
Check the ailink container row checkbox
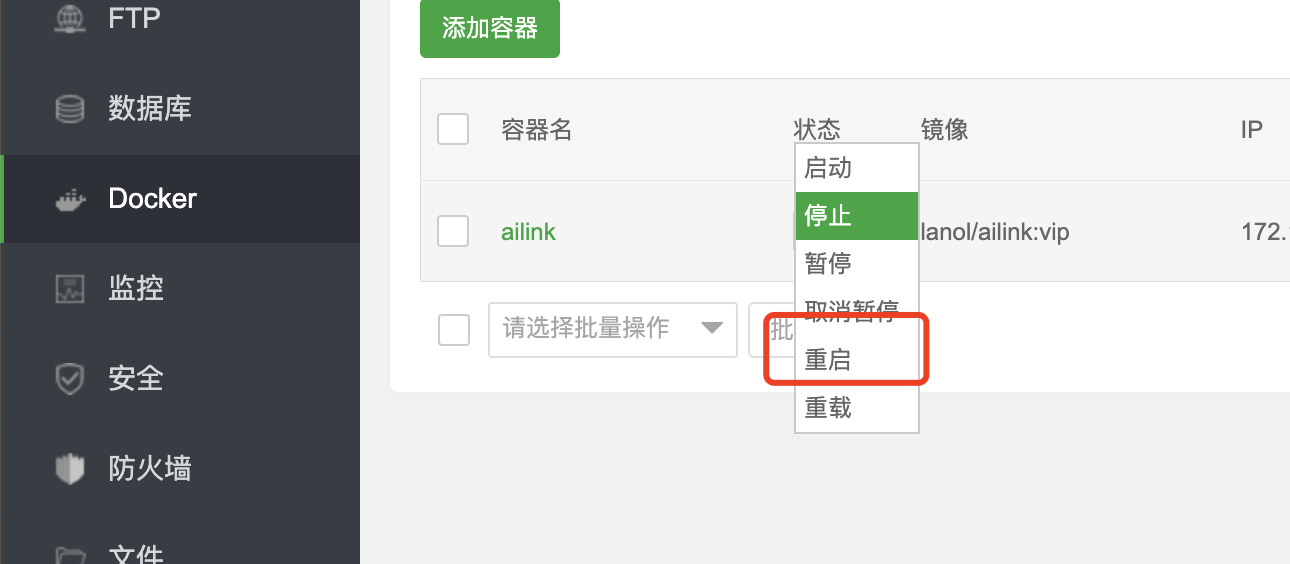point(453,232)
